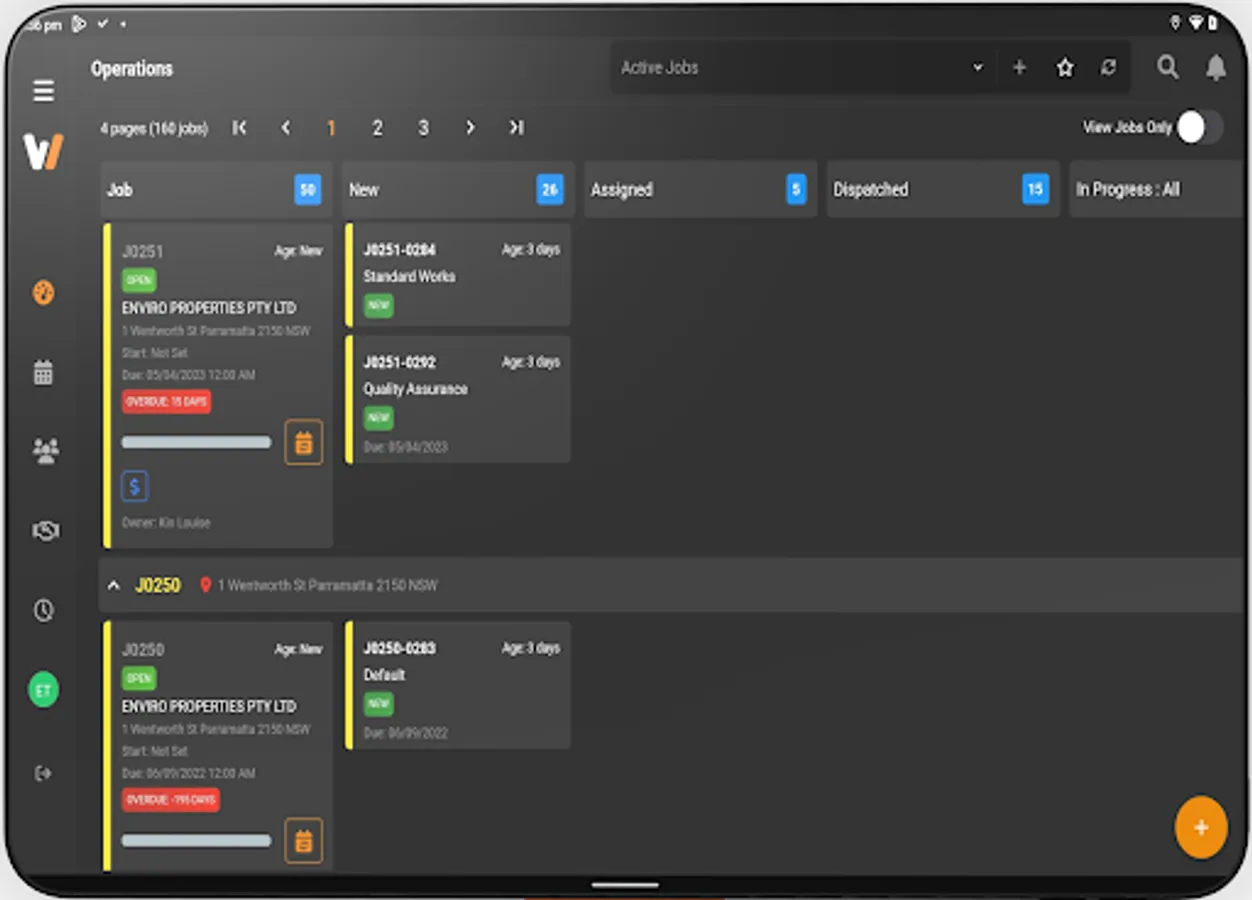Click battery icon in status bar
Viewport: 1252px width, 900px height.
1212,23
